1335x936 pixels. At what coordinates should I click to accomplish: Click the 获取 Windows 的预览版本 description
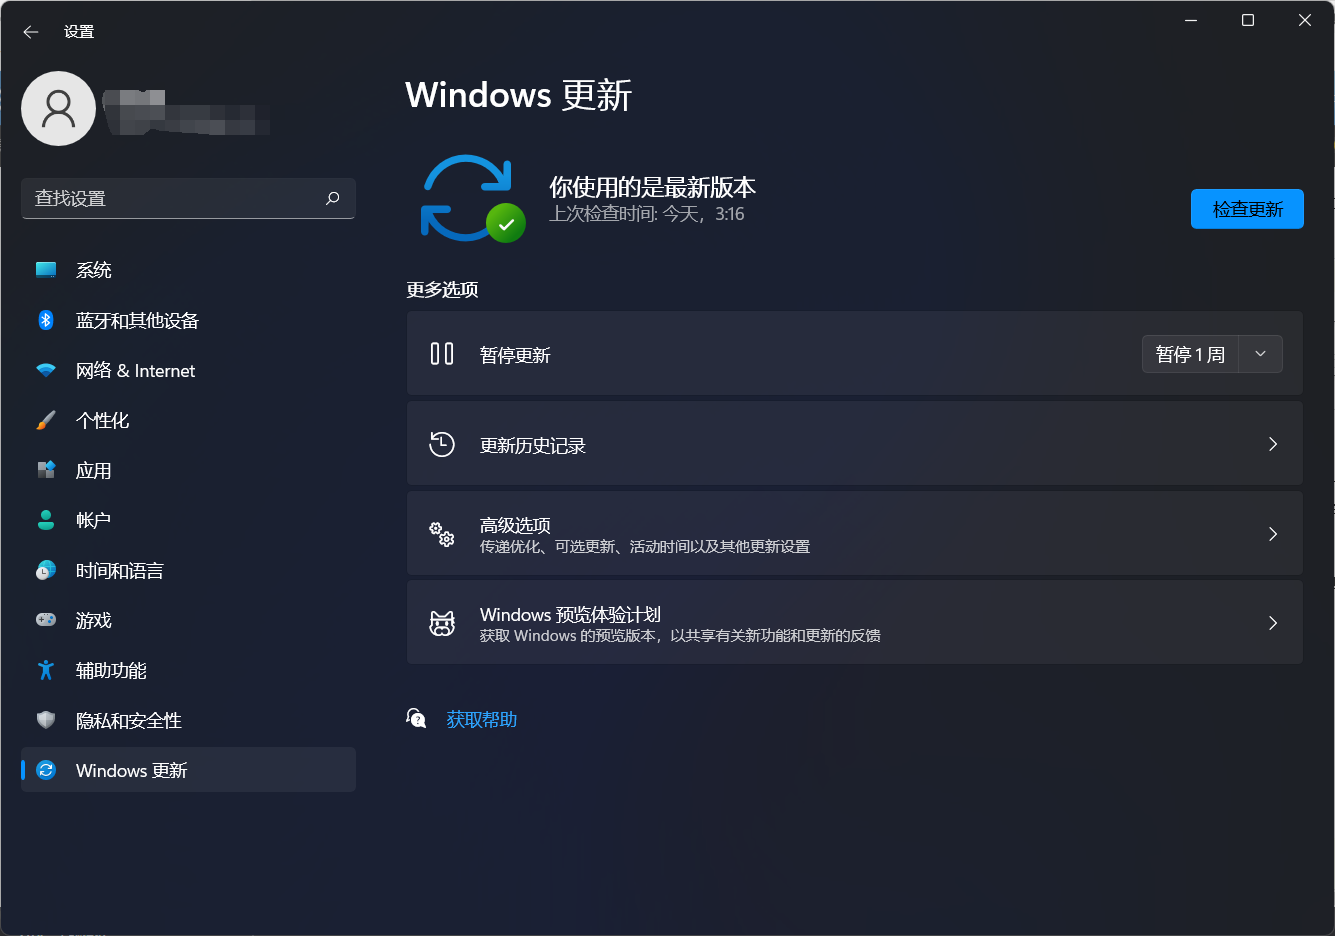(x=680, y=636)
